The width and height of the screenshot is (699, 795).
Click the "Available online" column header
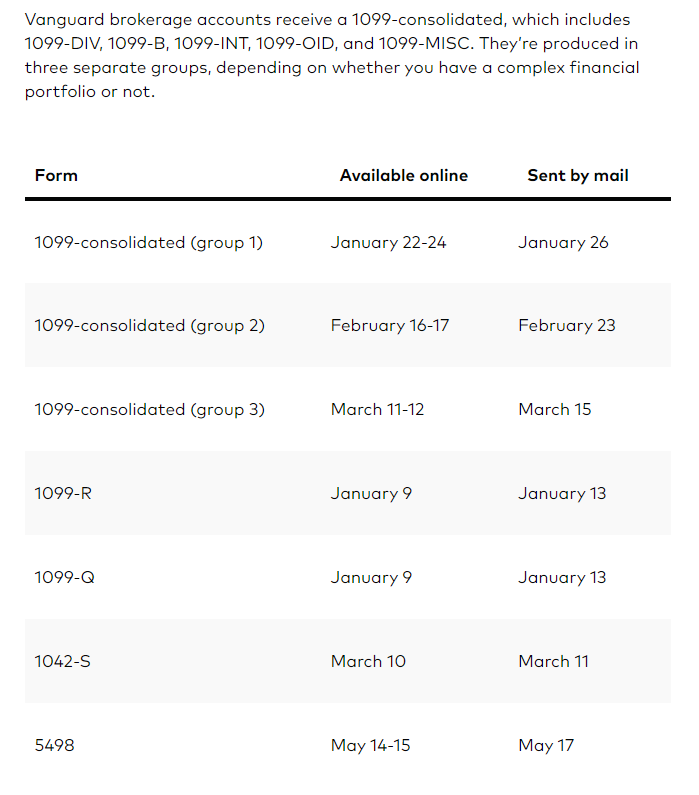pos(403,175)
